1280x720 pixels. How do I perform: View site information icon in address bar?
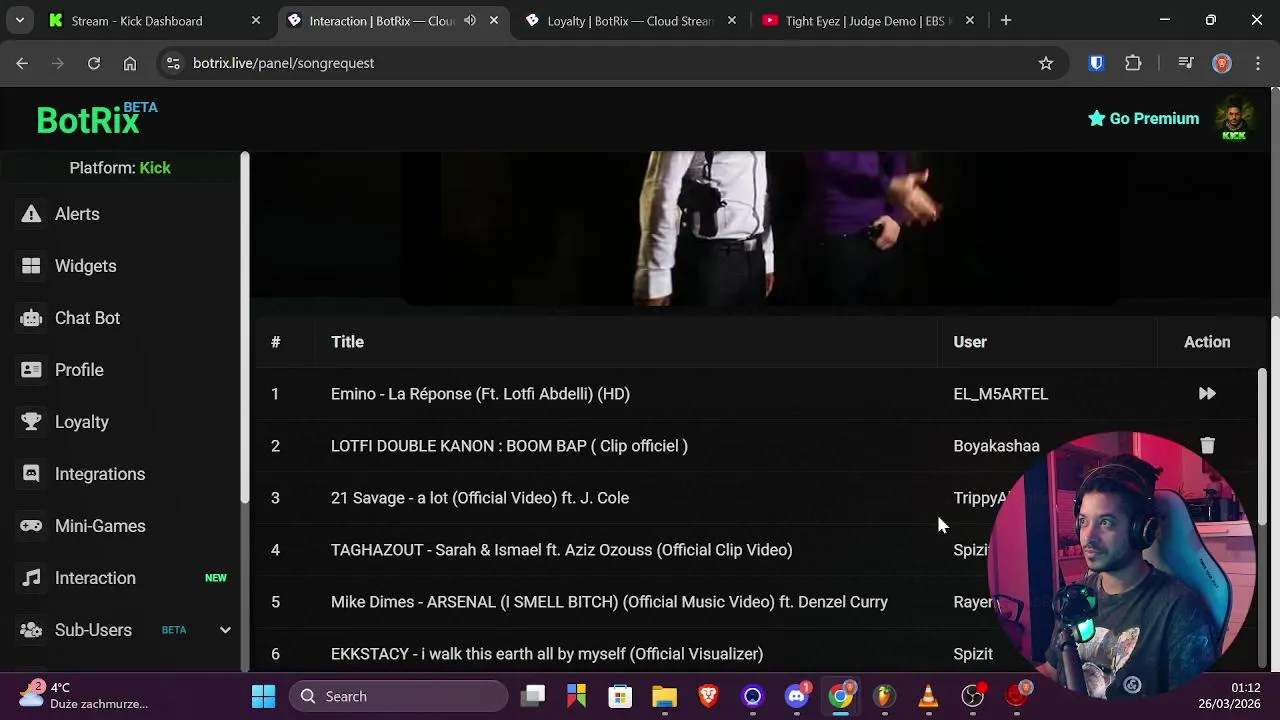pyautogui.click(x=173, y=63)
